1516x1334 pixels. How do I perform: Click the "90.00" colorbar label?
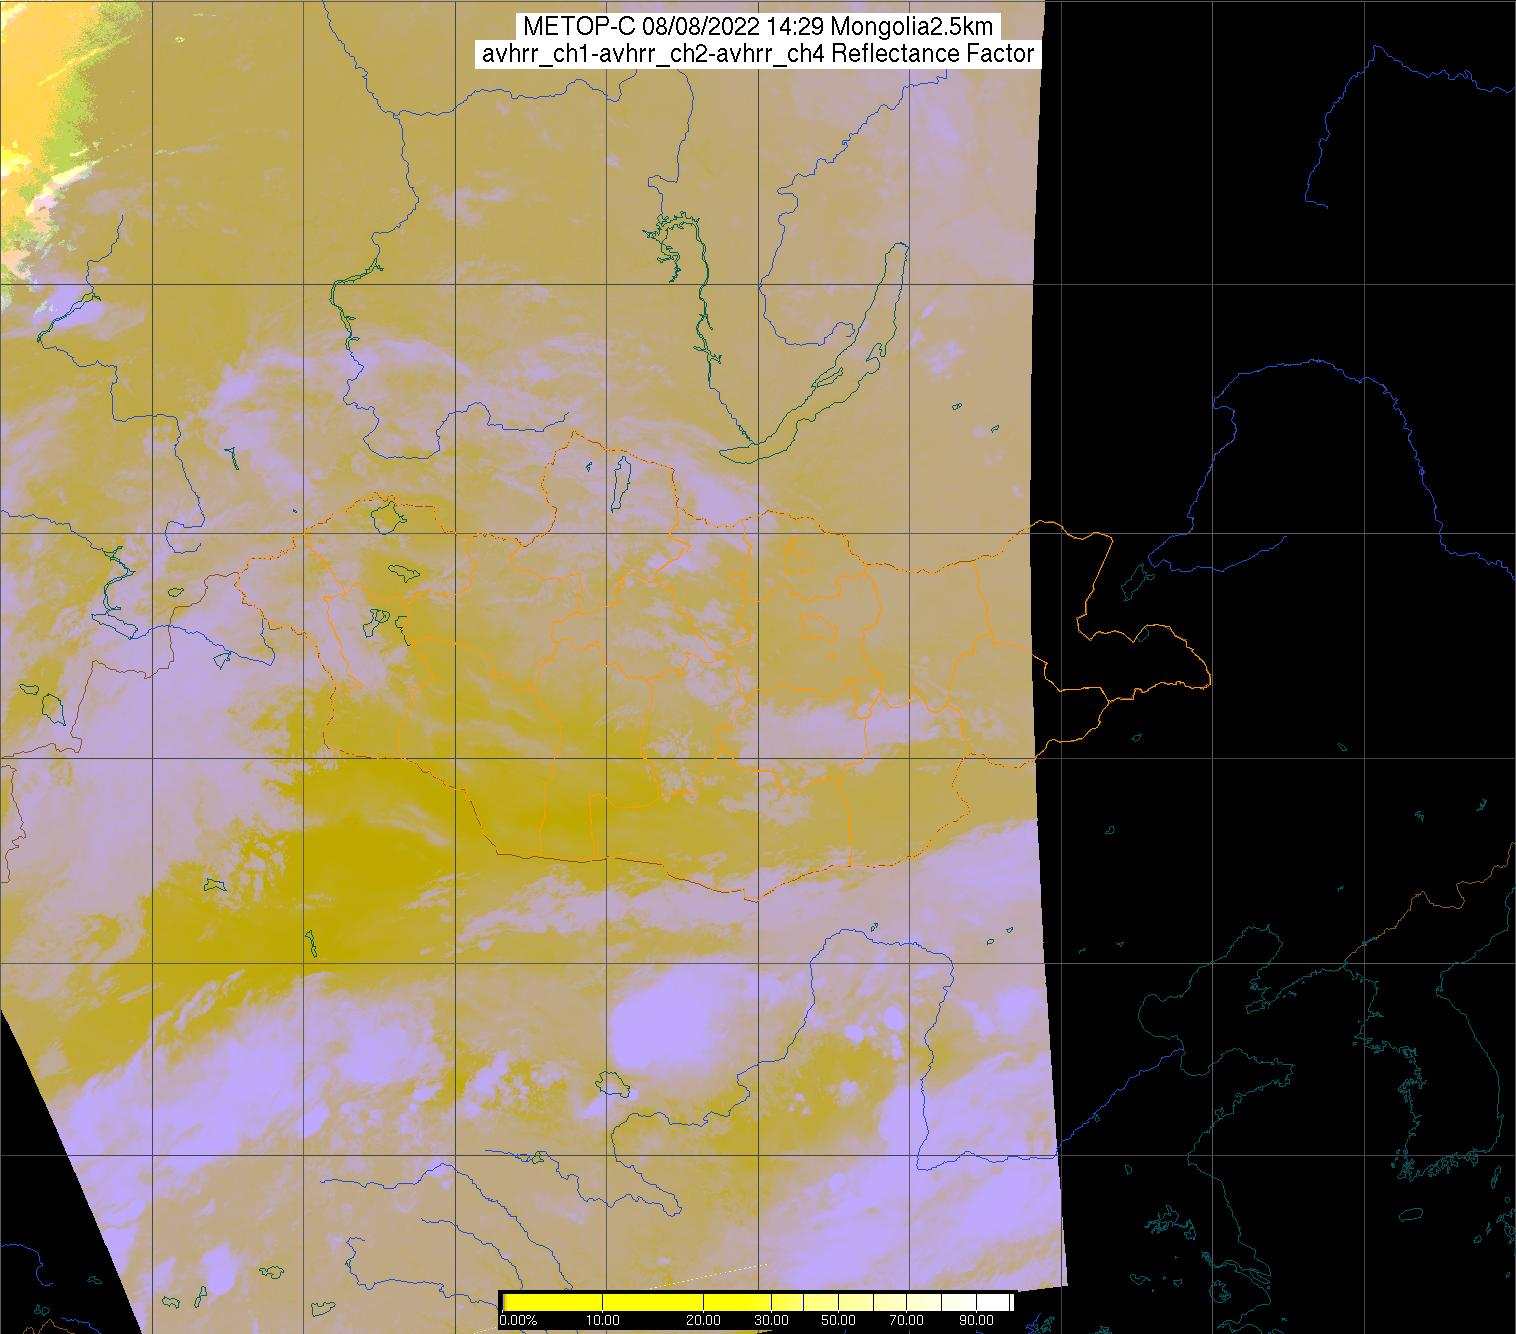pos(976,1320)
